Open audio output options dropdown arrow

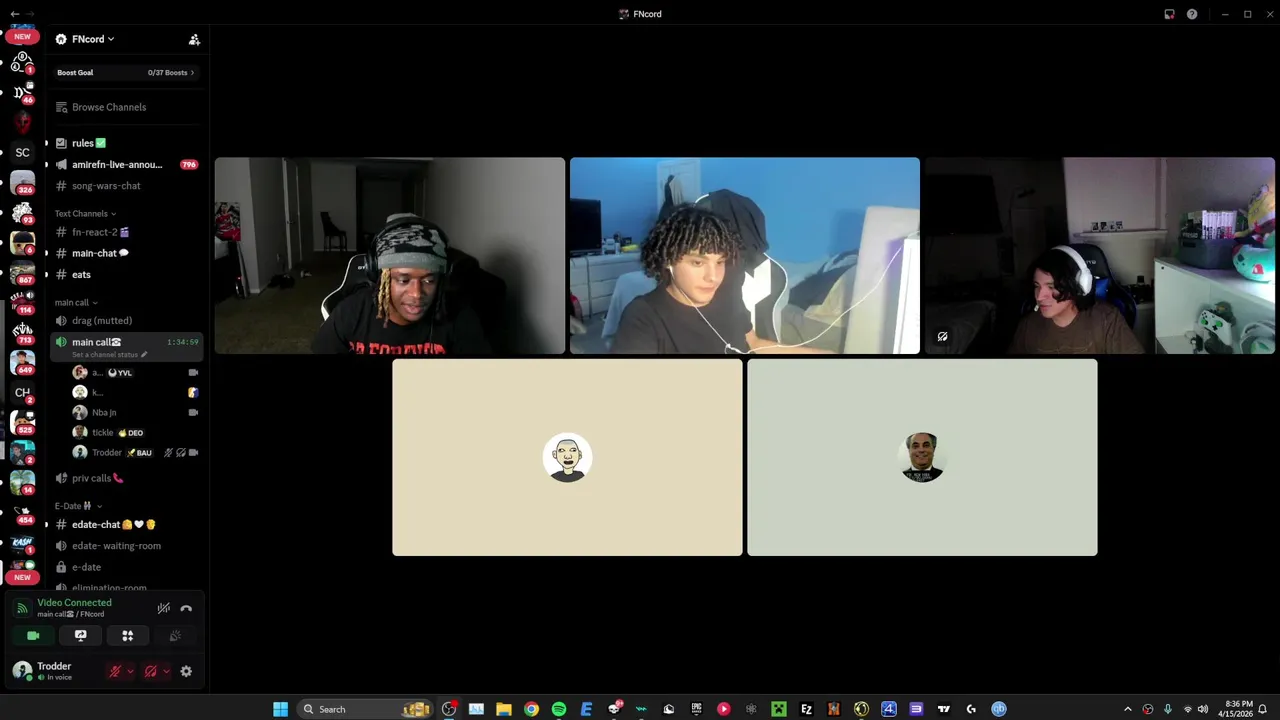(166, 672)
